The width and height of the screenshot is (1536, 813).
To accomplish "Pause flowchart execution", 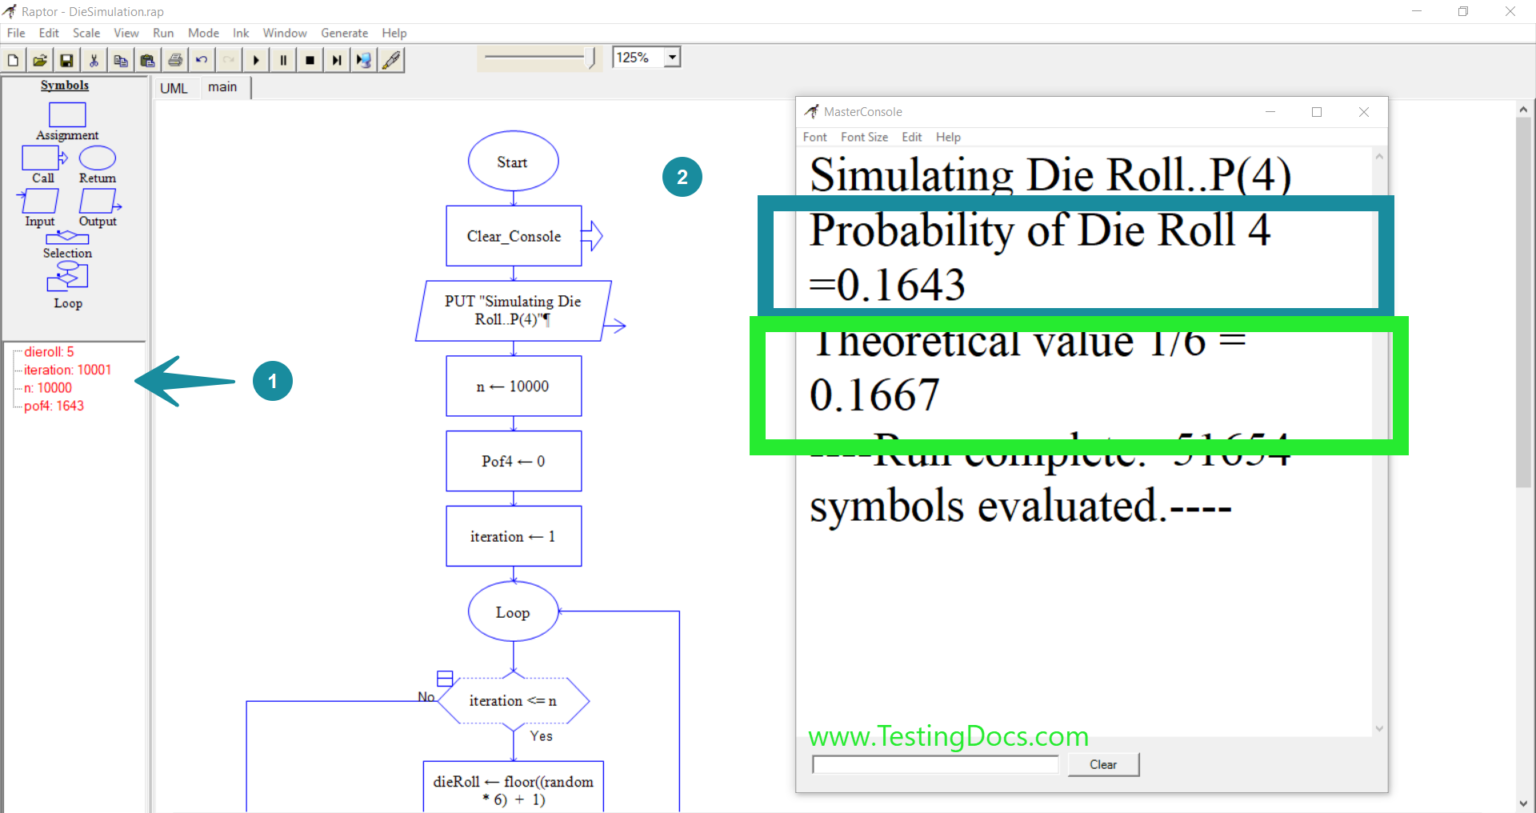I will pyautogui.click(x=283, y=59).
